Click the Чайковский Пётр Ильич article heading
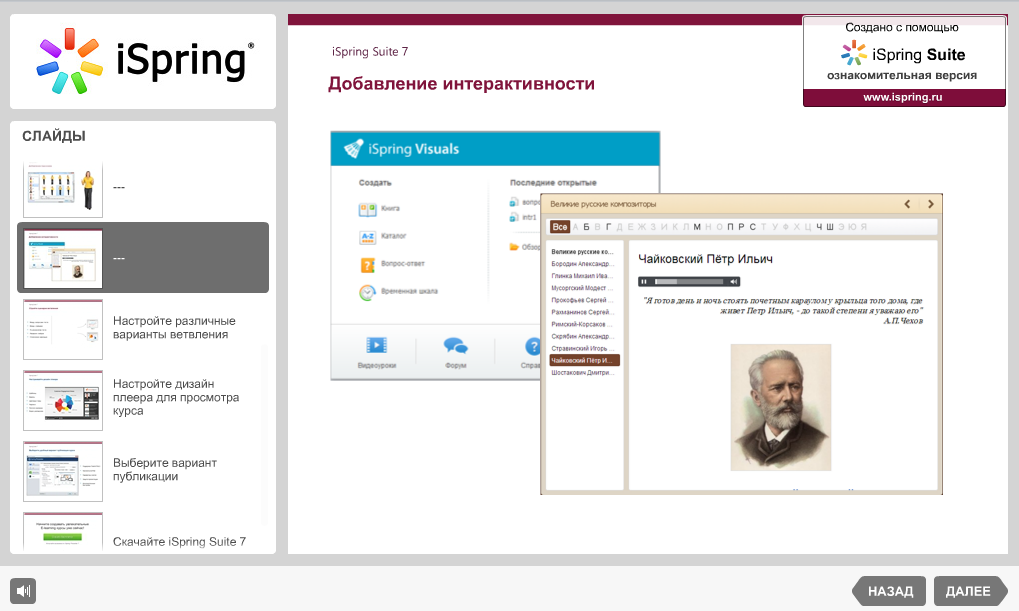 705,259
